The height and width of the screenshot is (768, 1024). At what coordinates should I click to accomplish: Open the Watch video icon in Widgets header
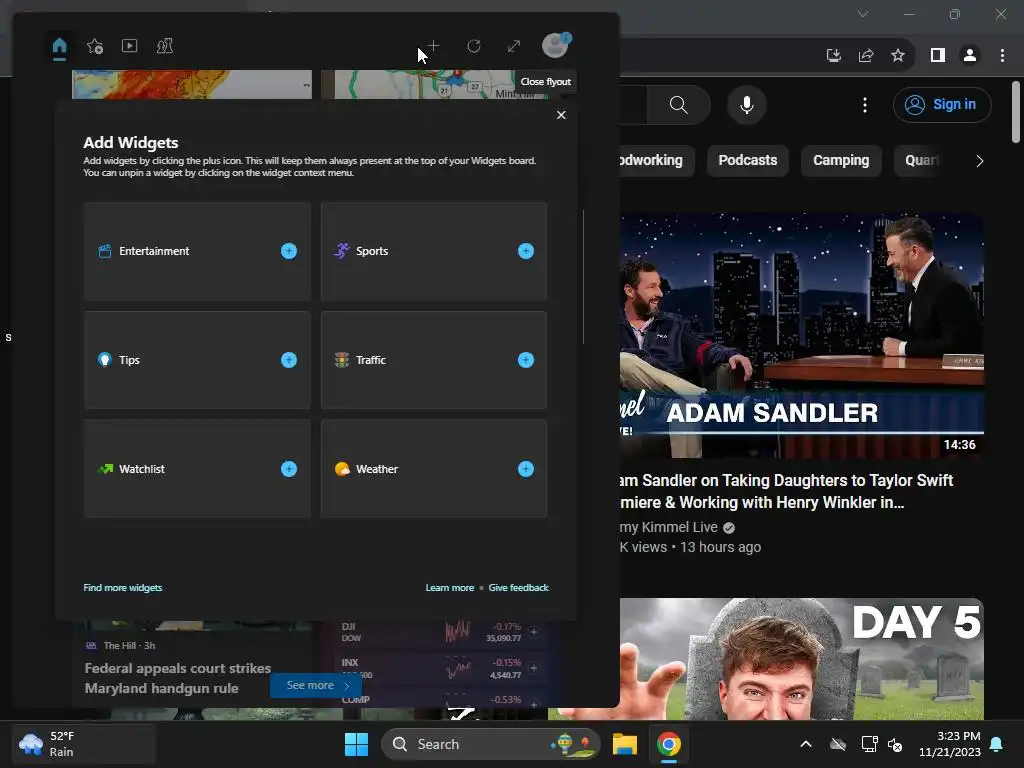point(129,46)
